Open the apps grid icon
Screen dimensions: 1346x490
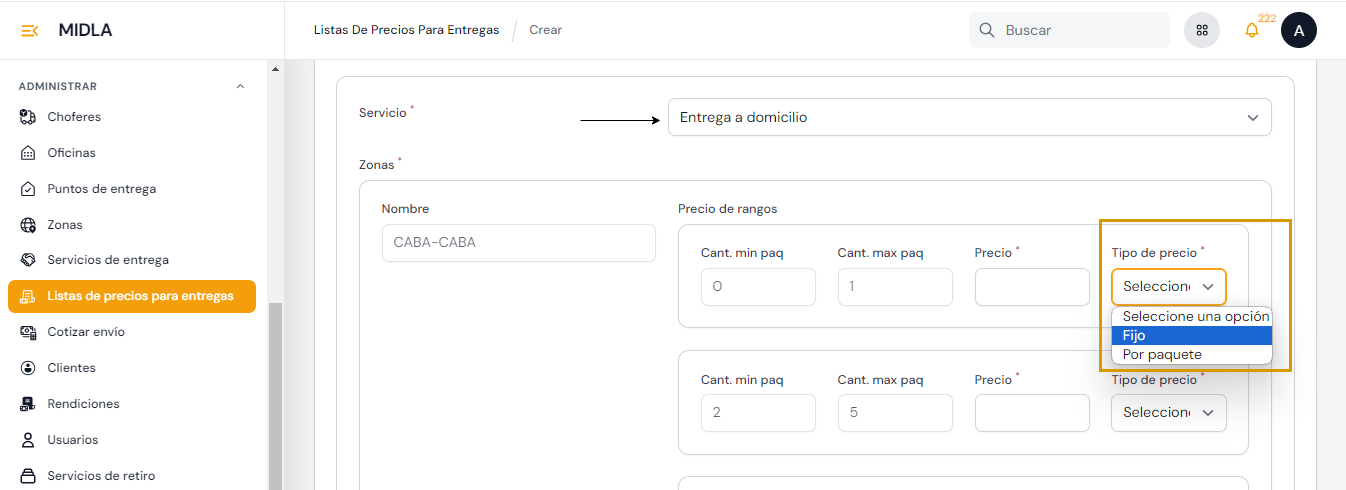1202,30
